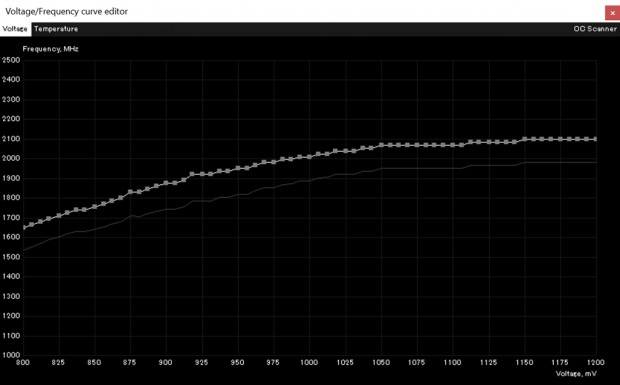Select the curve point at 1025 mV
The image size is (620, 385).
345,151
